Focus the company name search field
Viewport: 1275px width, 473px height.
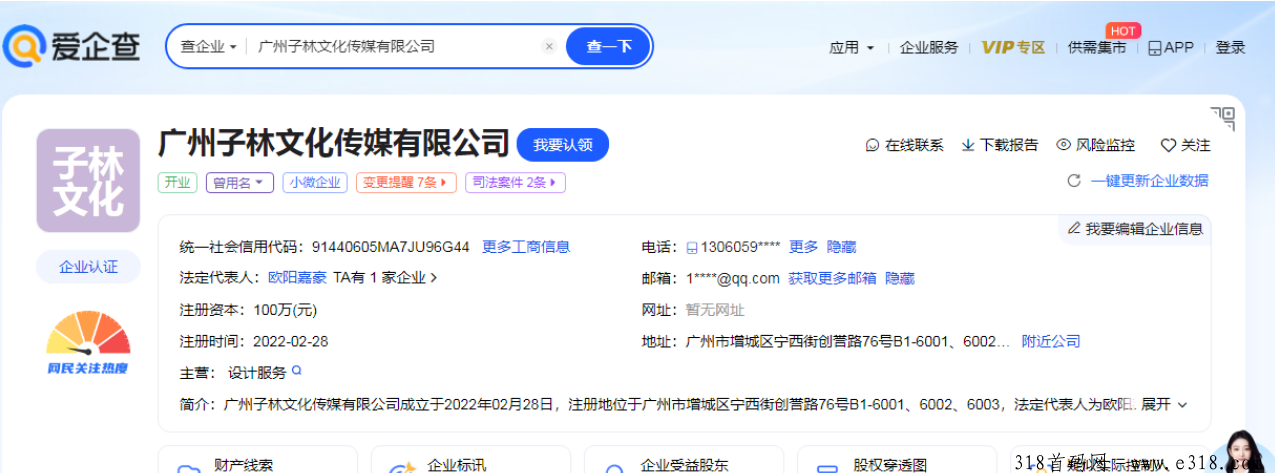[x=393, y=46]
